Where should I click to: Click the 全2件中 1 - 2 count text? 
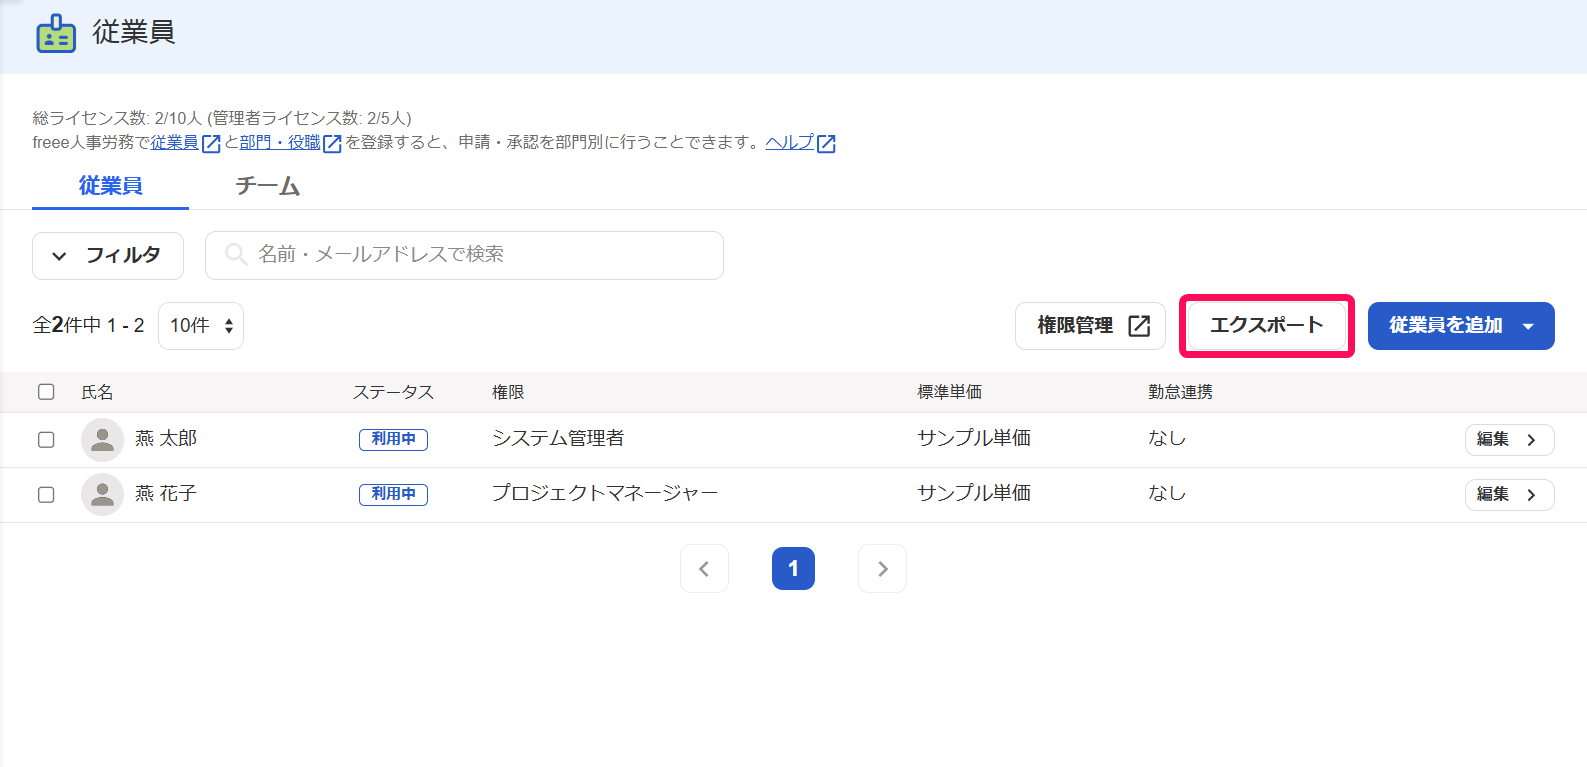tap(89, 326)
